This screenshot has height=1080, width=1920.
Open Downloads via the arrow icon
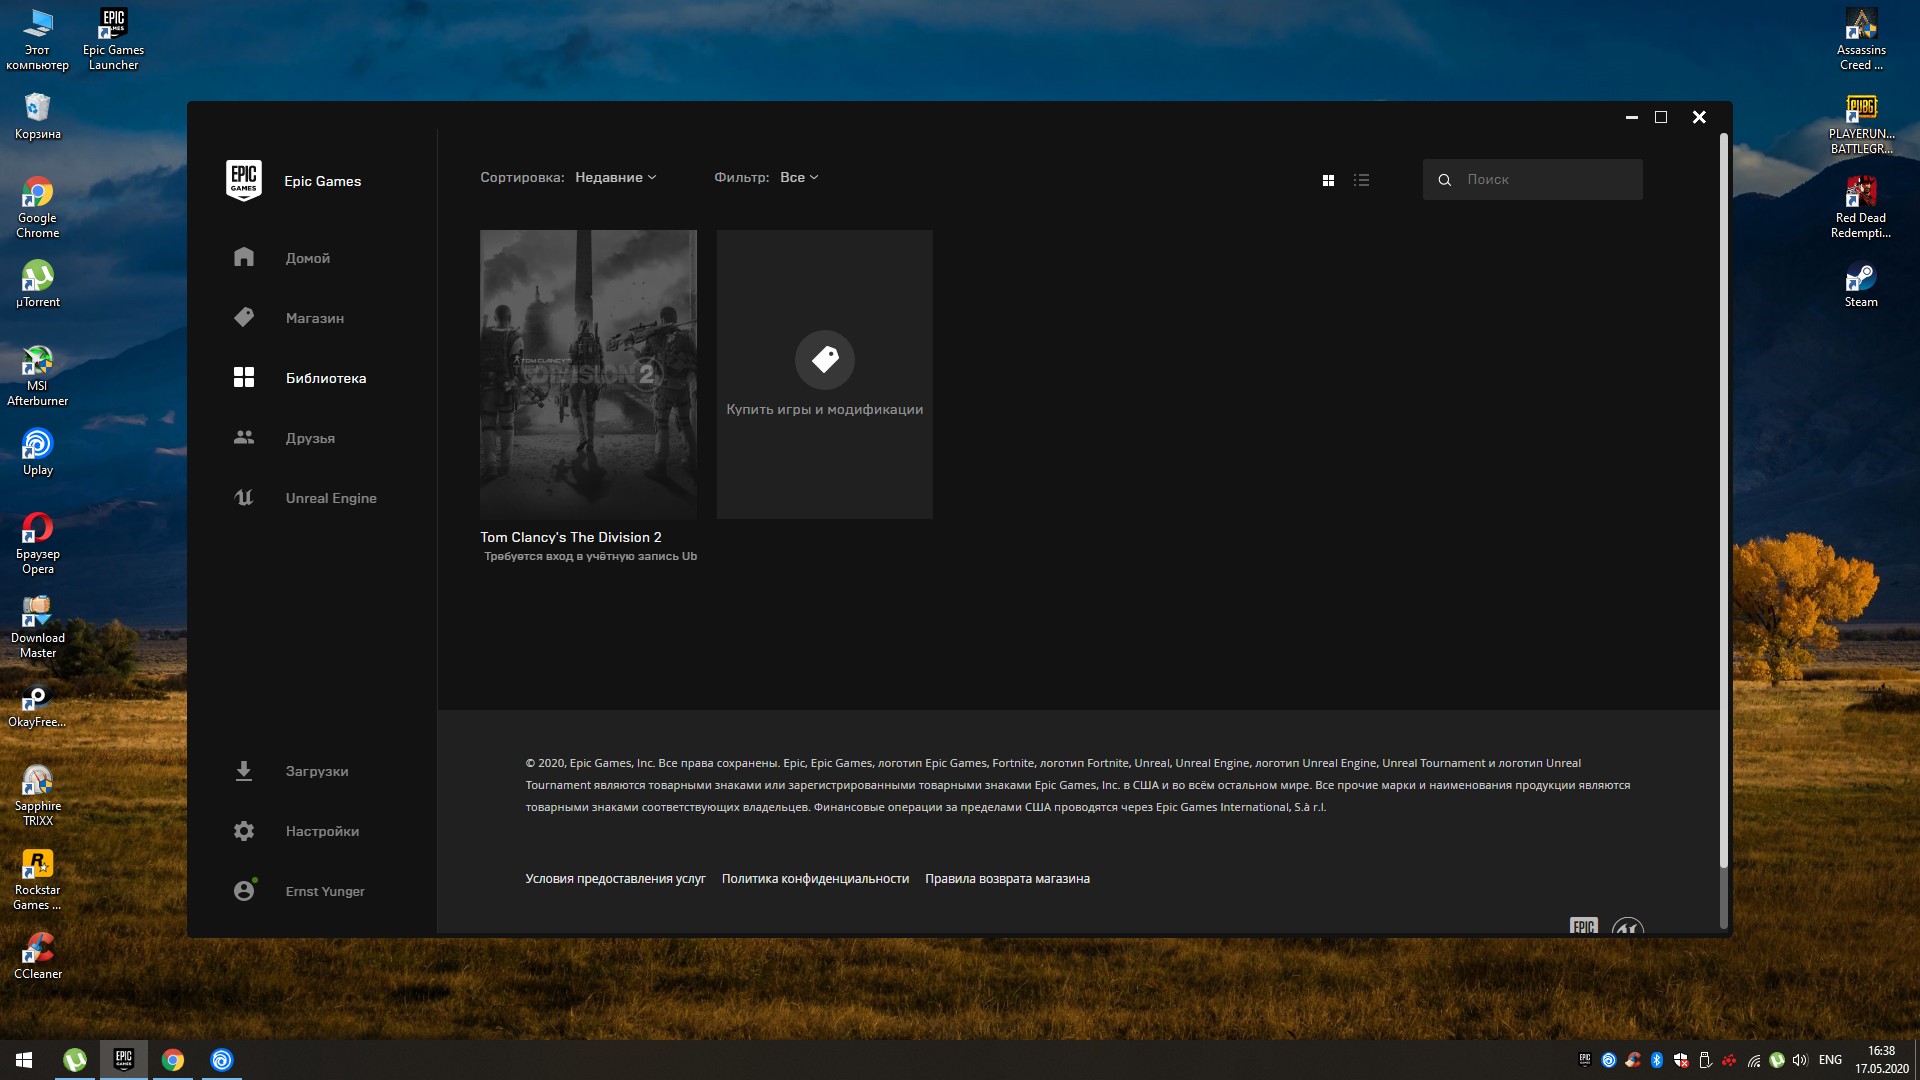click(x=244, y=771)
